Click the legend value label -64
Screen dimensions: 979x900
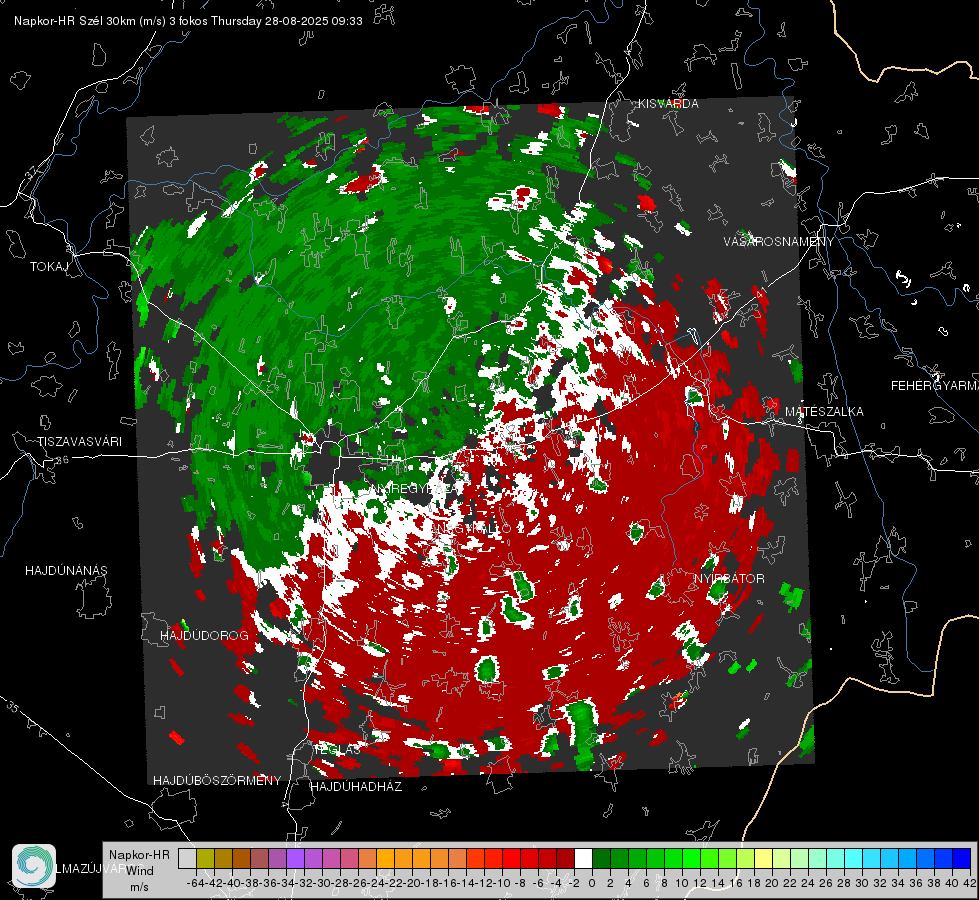click(196, 884)
